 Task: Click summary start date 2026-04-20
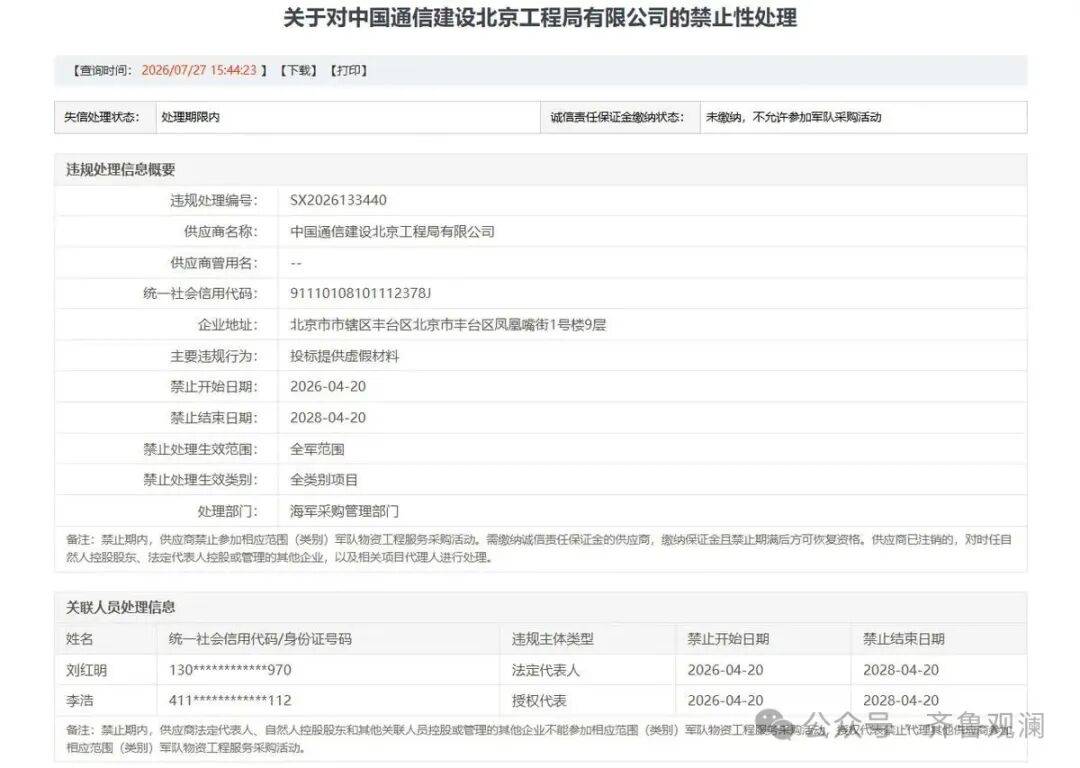tap(328, 386)
